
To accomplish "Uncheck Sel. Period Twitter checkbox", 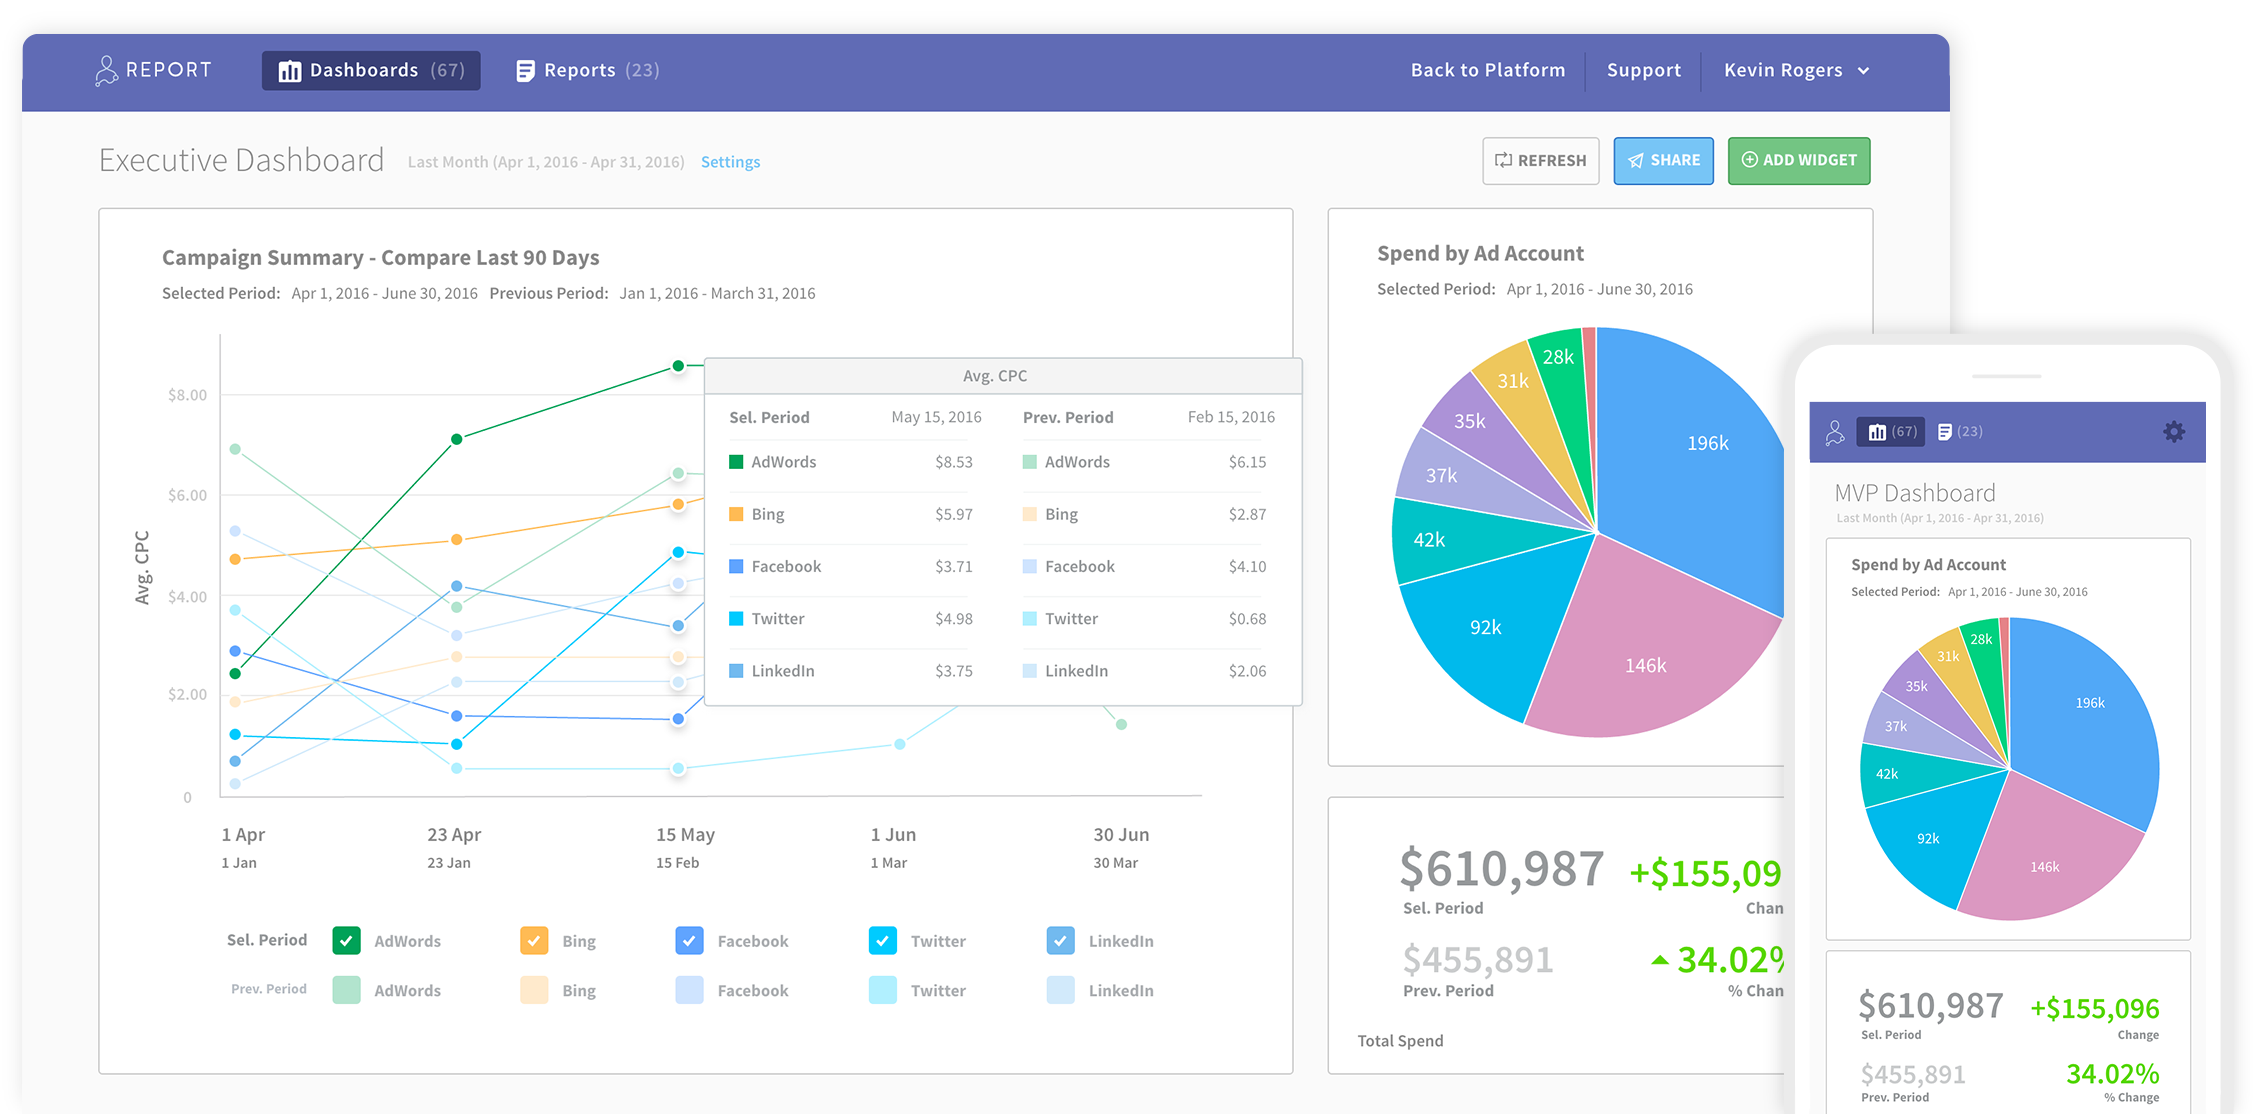I will point(883,941).
